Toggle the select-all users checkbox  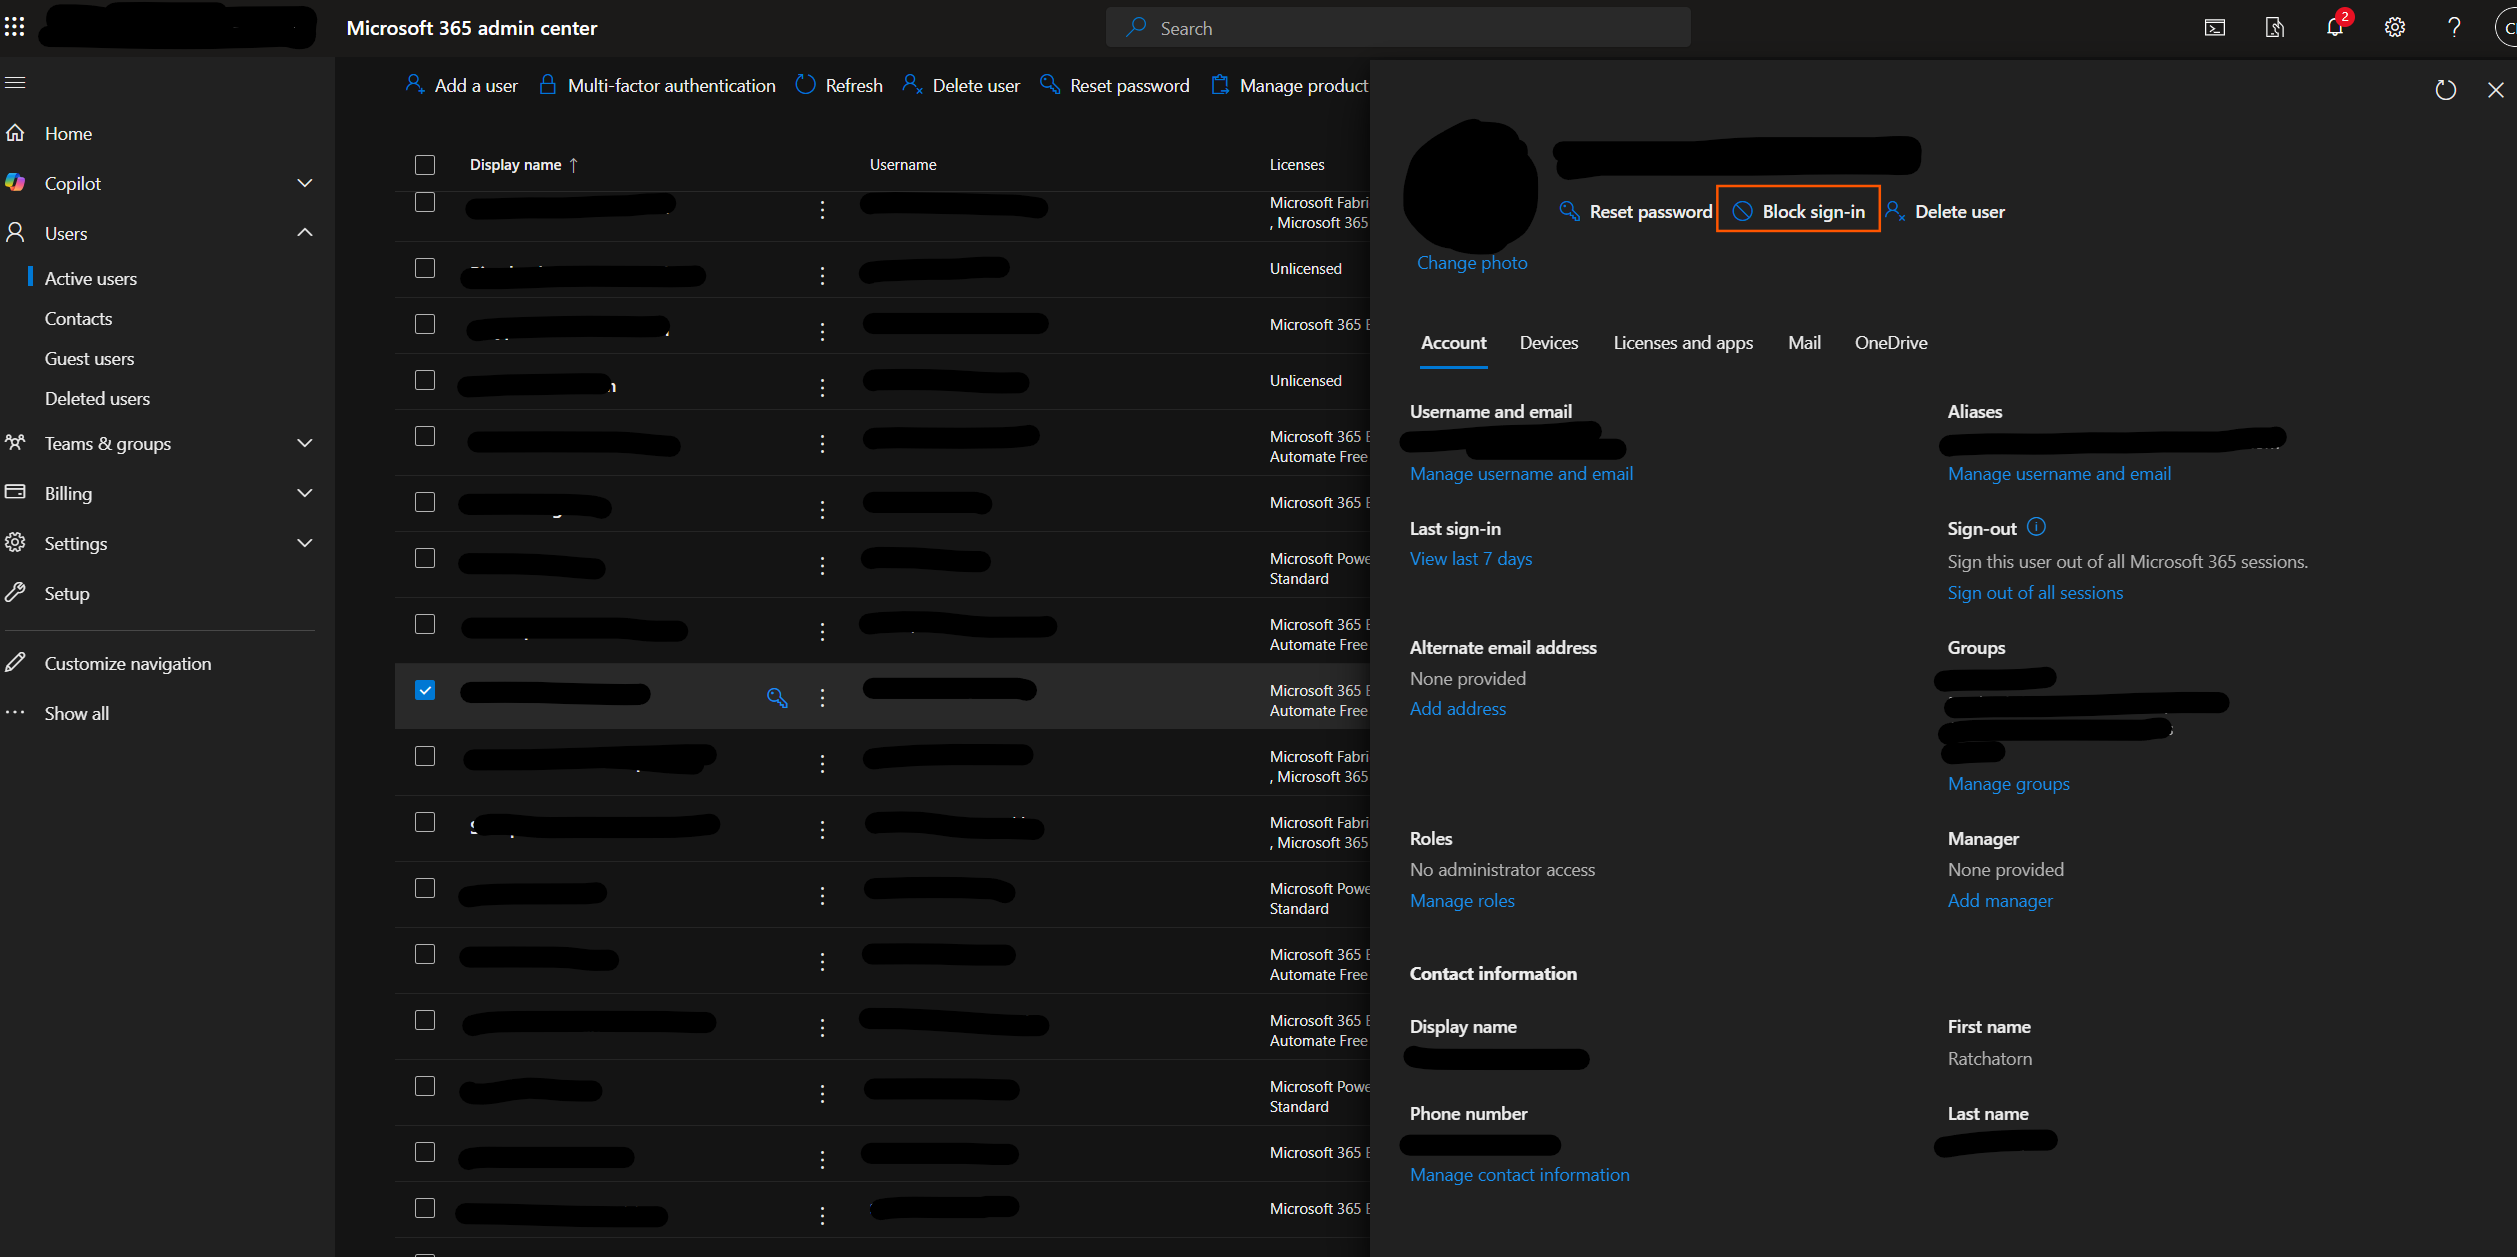coord(425,165)
